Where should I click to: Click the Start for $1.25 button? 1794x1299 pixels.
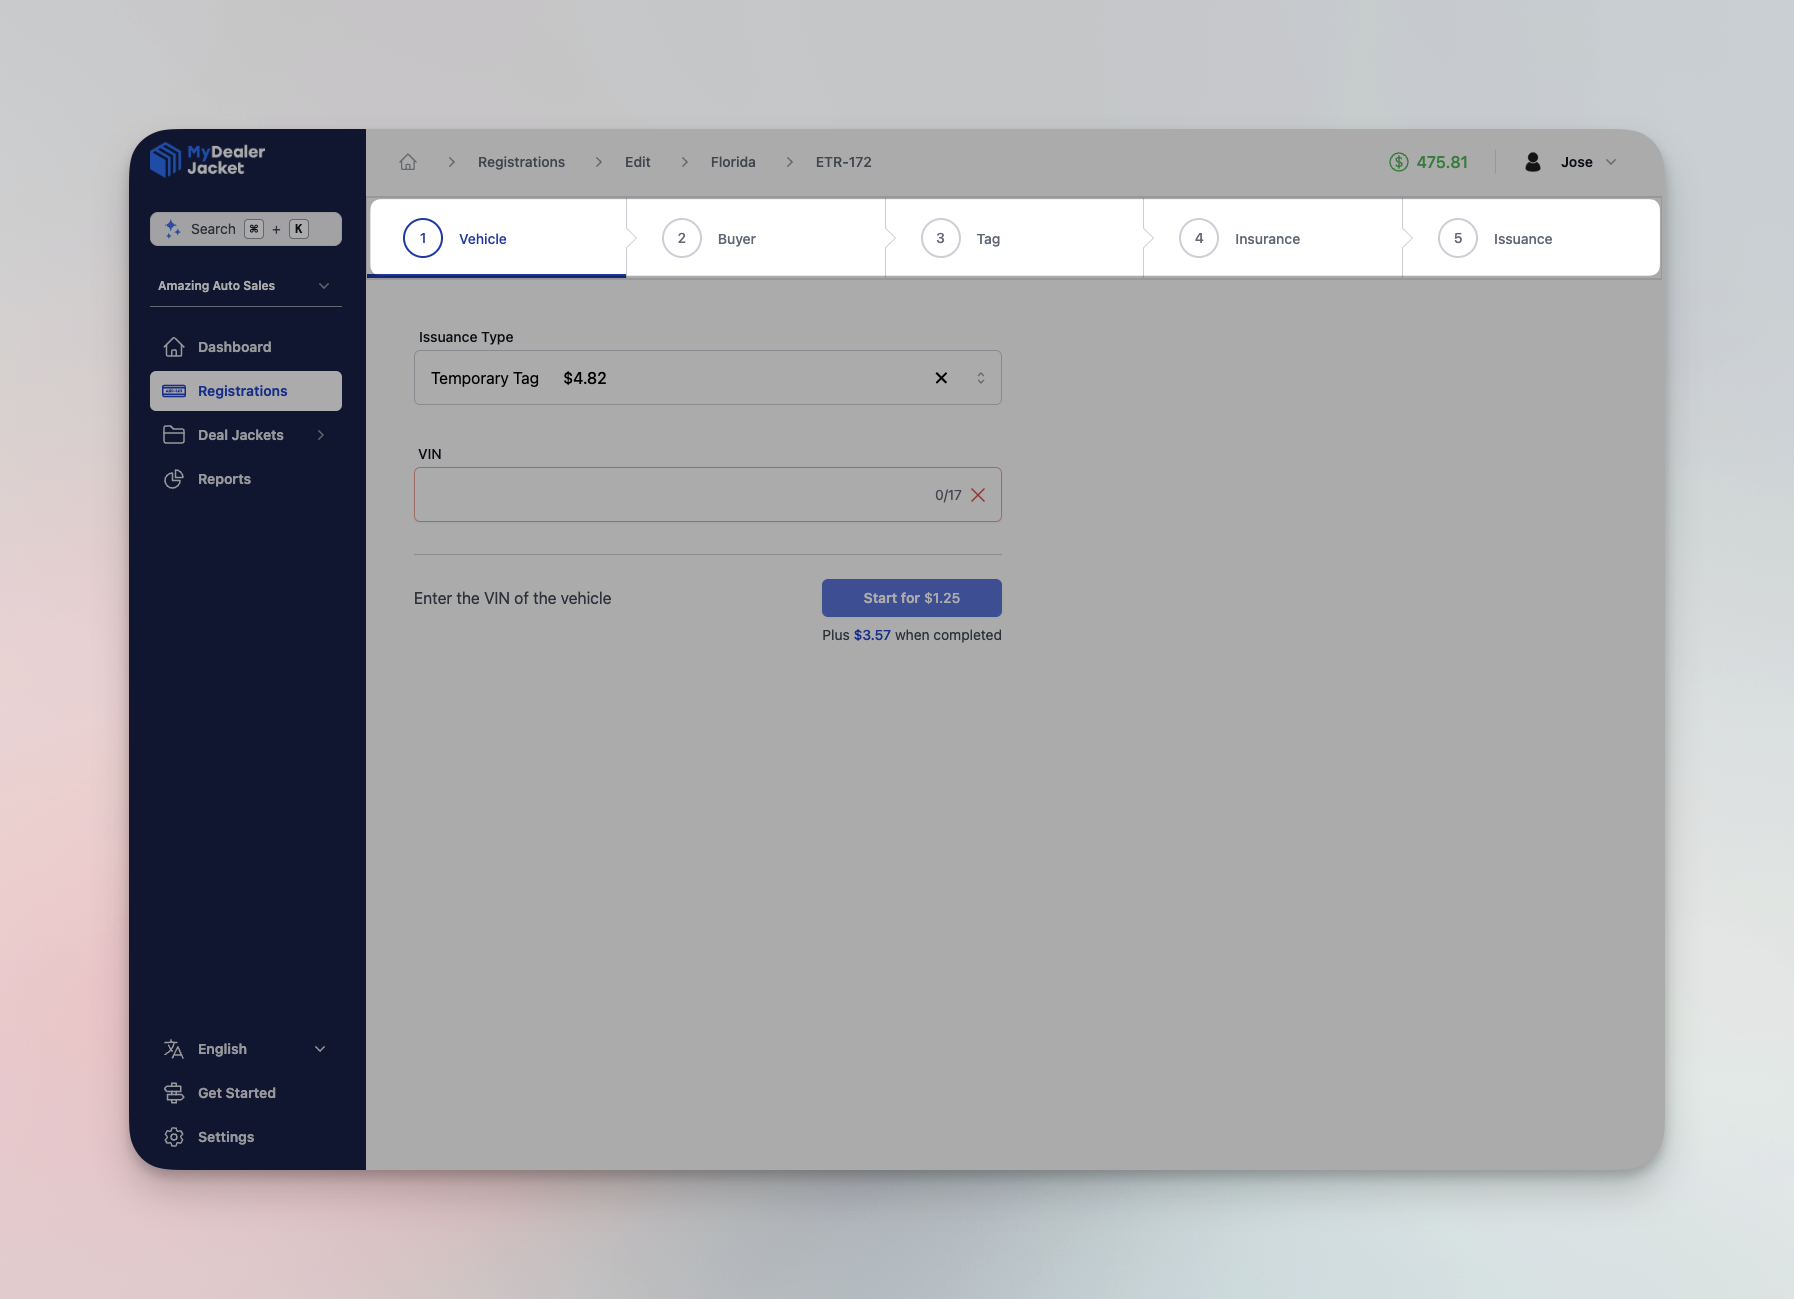[911, 598]
